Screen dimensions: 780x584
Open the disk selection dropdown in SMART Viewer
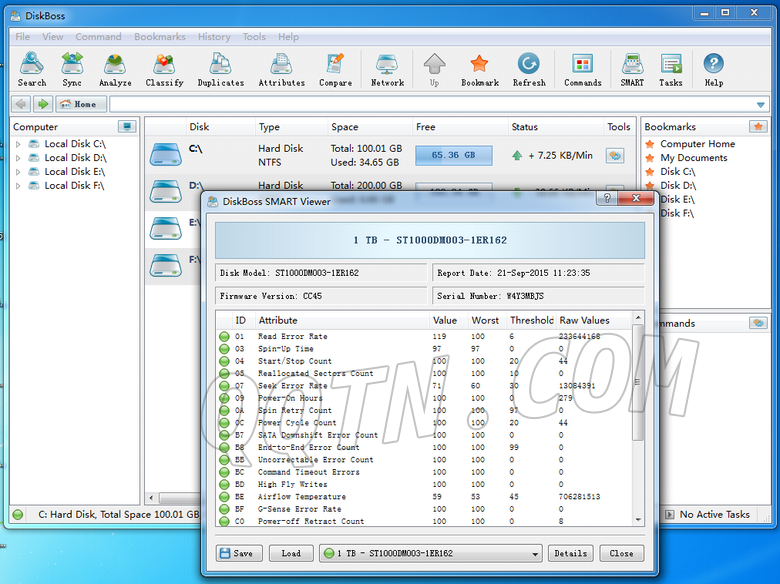535,553
